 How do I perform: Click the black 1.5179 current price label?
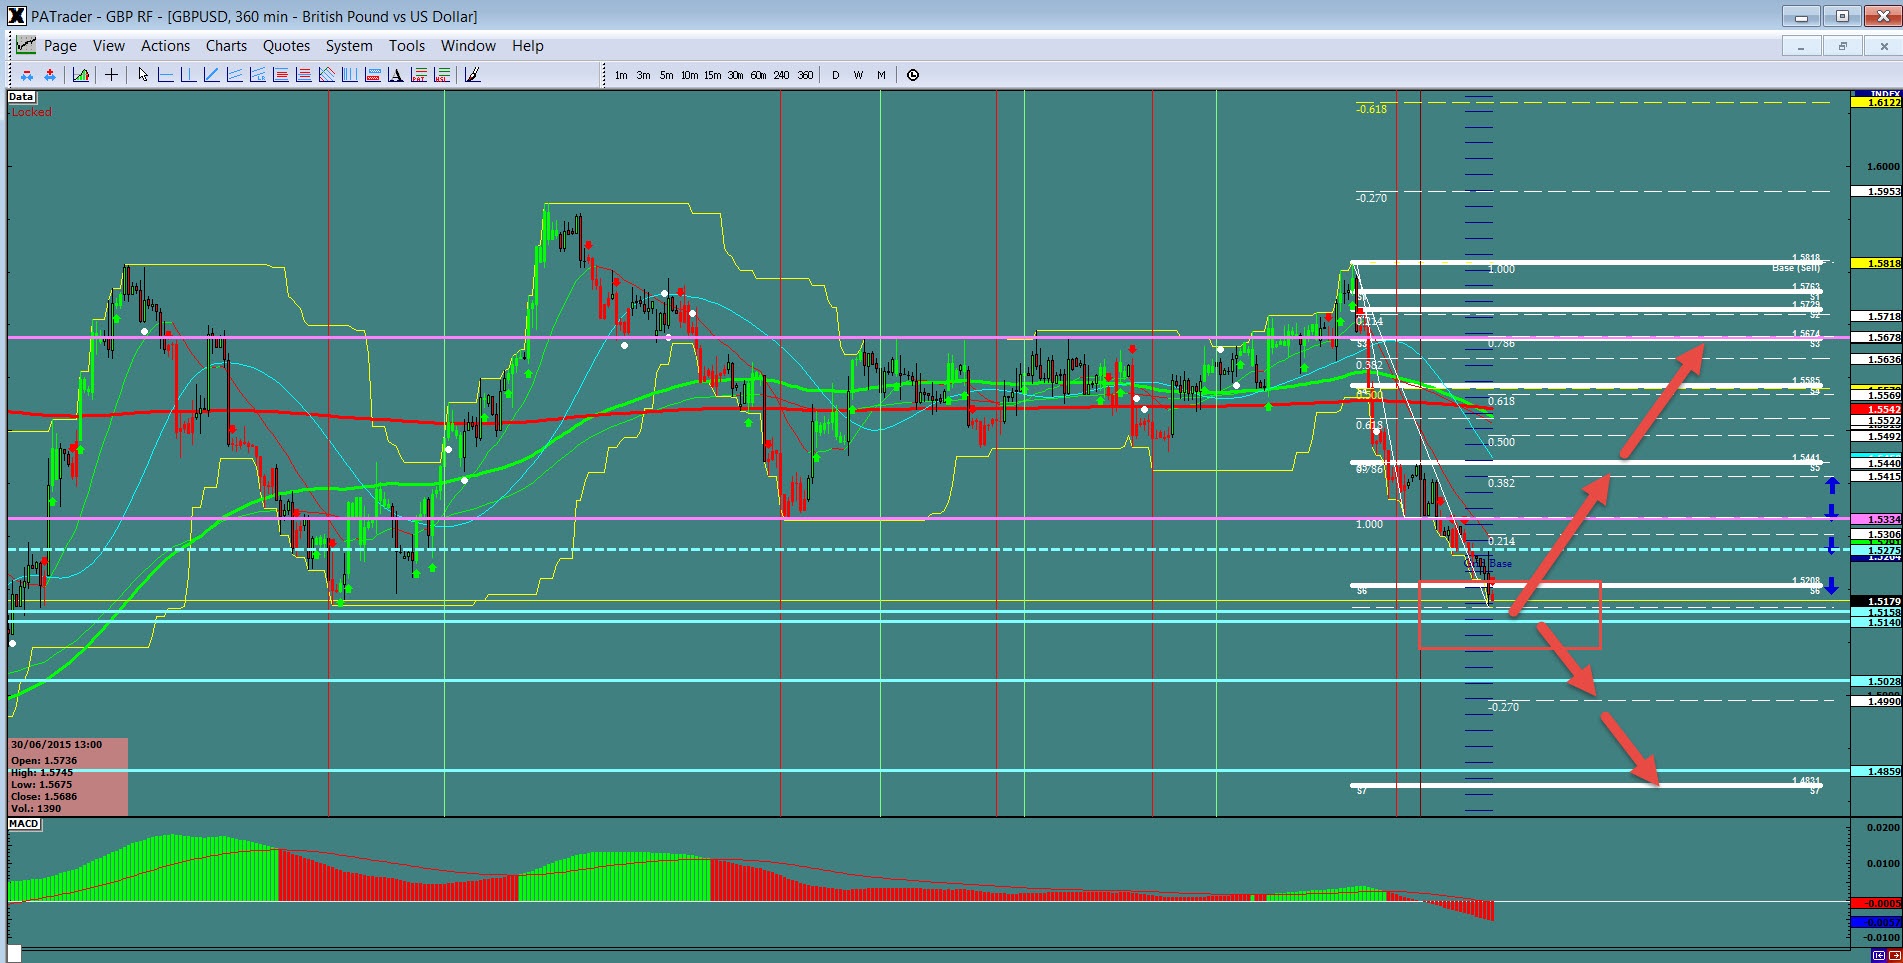(1877, 602)
